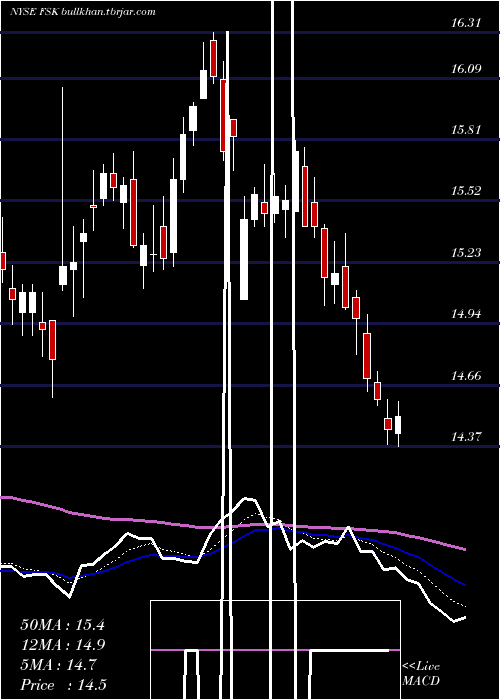
Task: Click the 16.09 price axis label
Action: (x=466, y=68)
